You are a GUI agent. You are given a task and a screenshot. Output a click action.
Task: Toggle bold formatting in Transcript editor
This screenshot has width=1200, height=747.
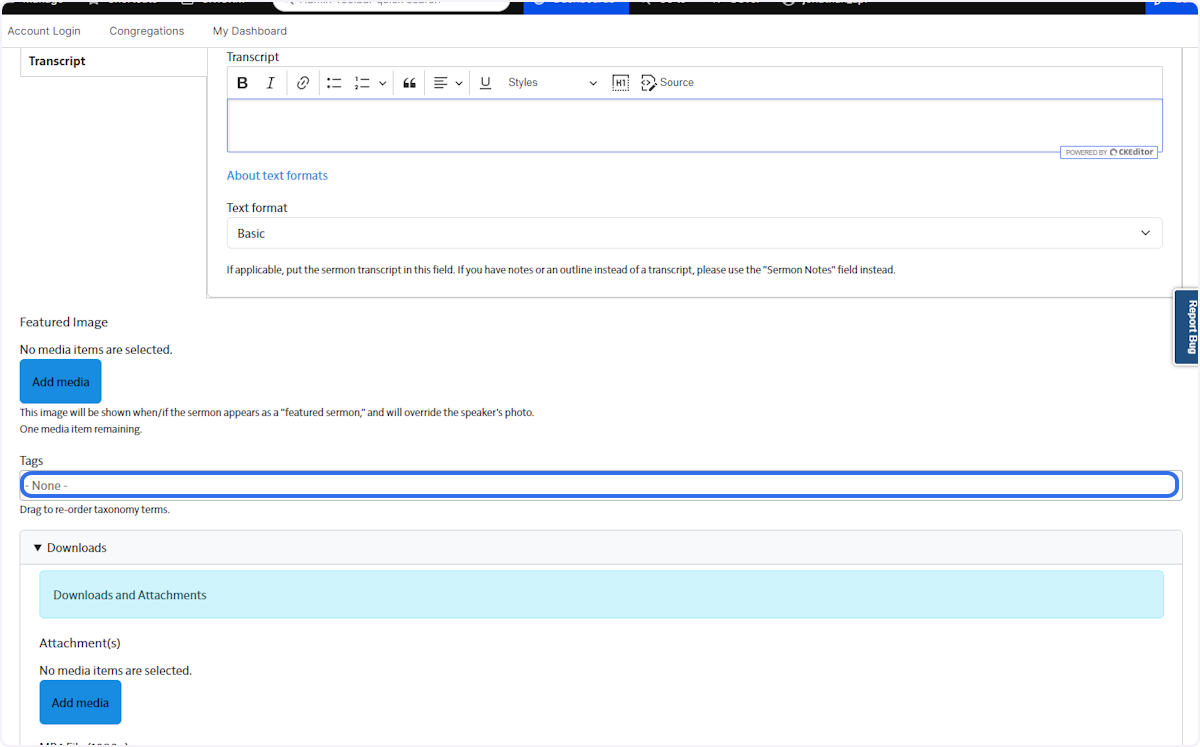point(242,83)
